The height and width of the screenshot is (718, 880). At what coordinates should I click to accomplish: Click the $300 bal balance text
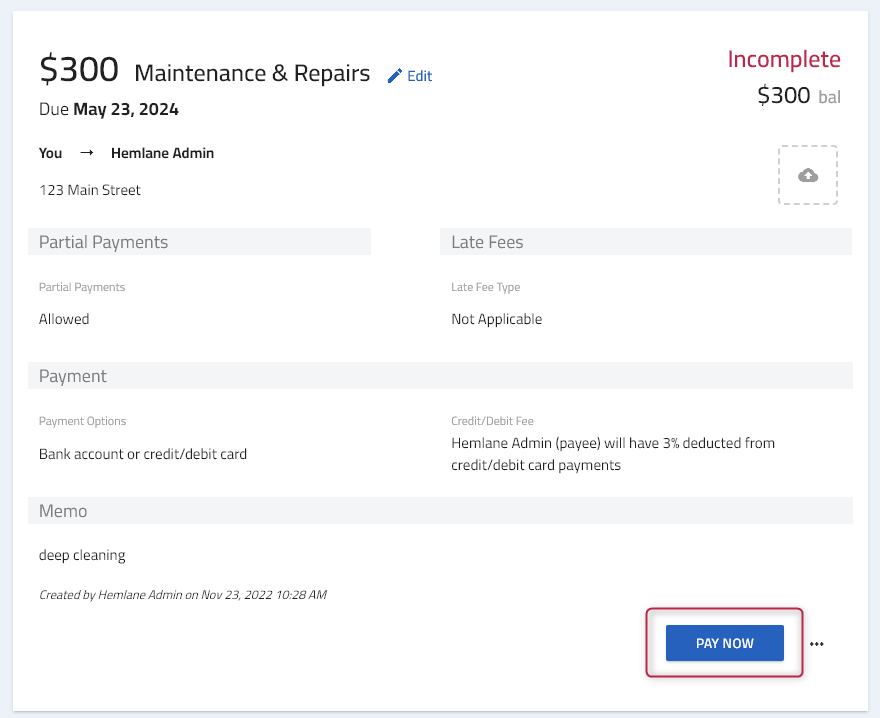[799, 95]
